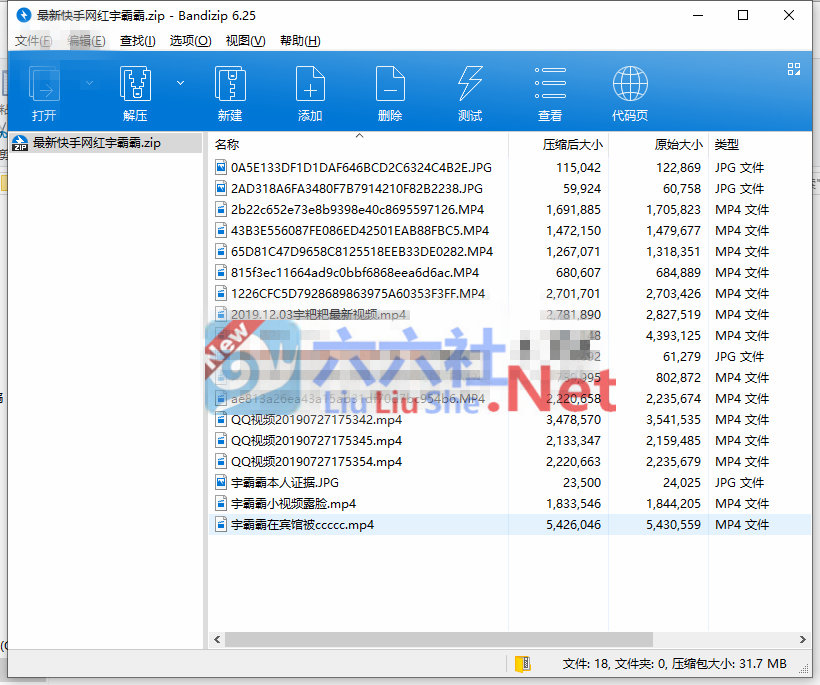Sort files by the 类型 column header
This screenshot has width=820, height=685.
pyautogui.click(x=726, y=144)
